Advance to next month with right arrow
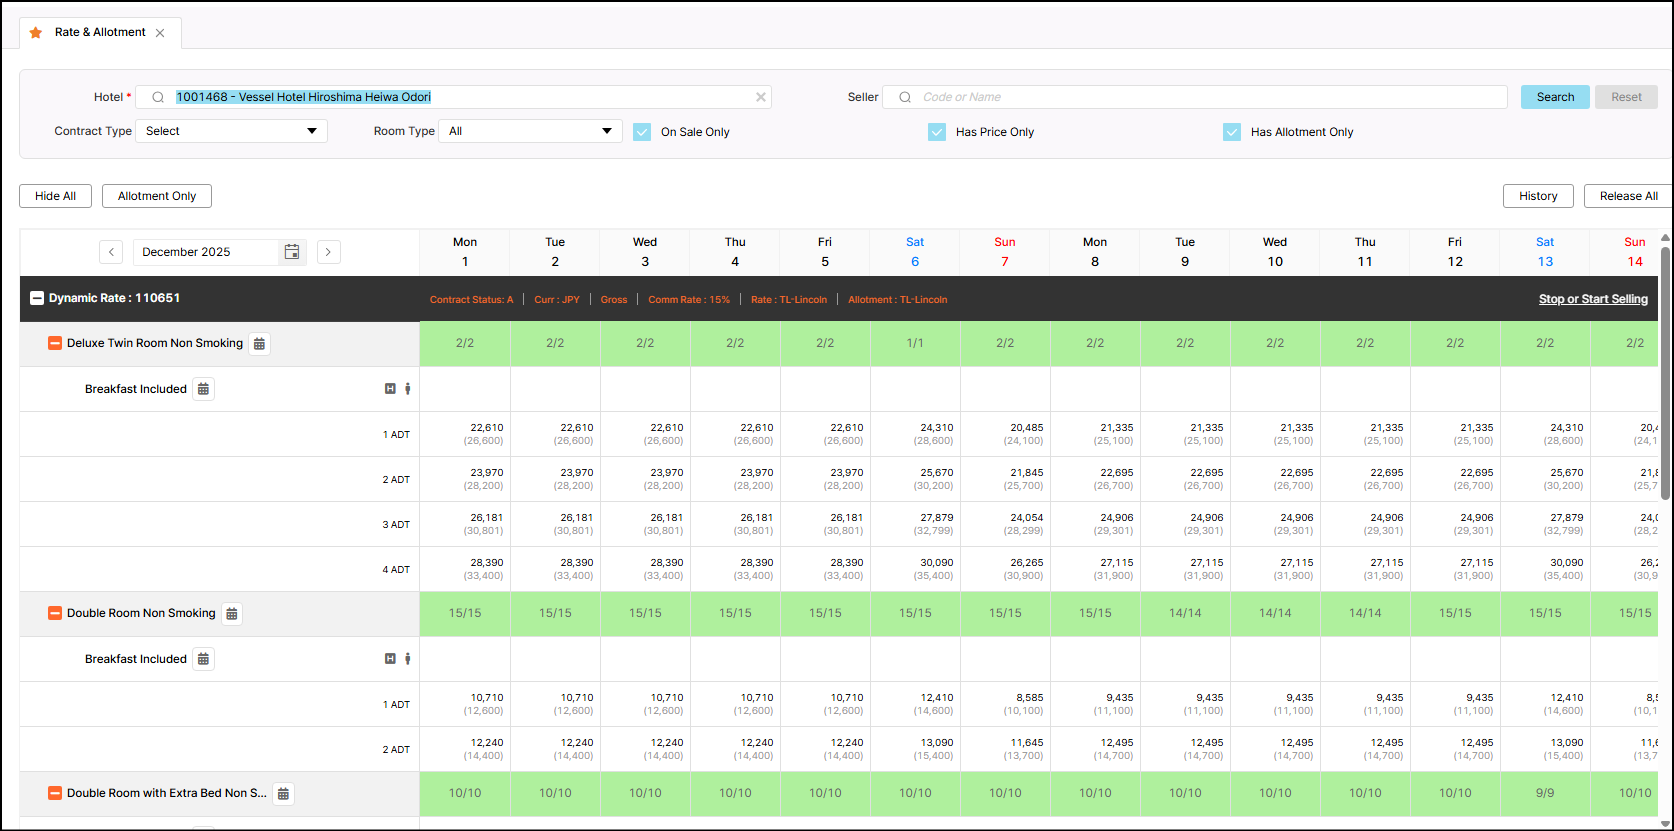Screen dimensions: 1674x831 pos(328,252)
